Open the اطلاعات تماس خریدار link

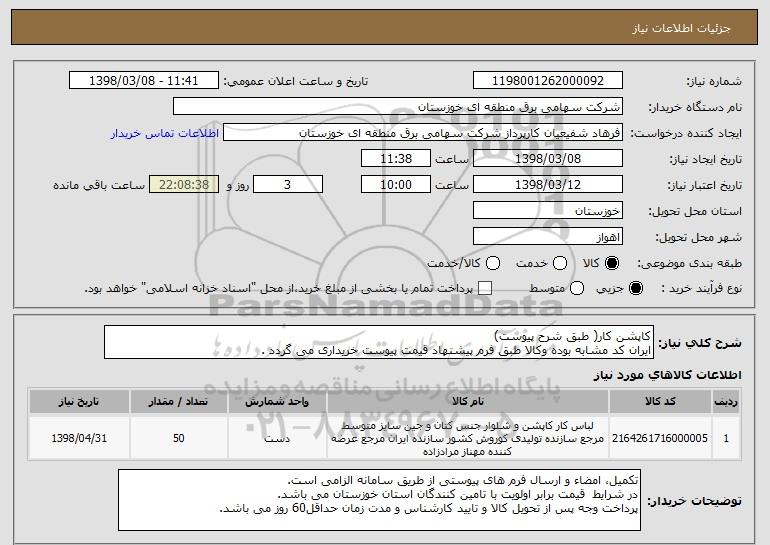click(165, 133)
